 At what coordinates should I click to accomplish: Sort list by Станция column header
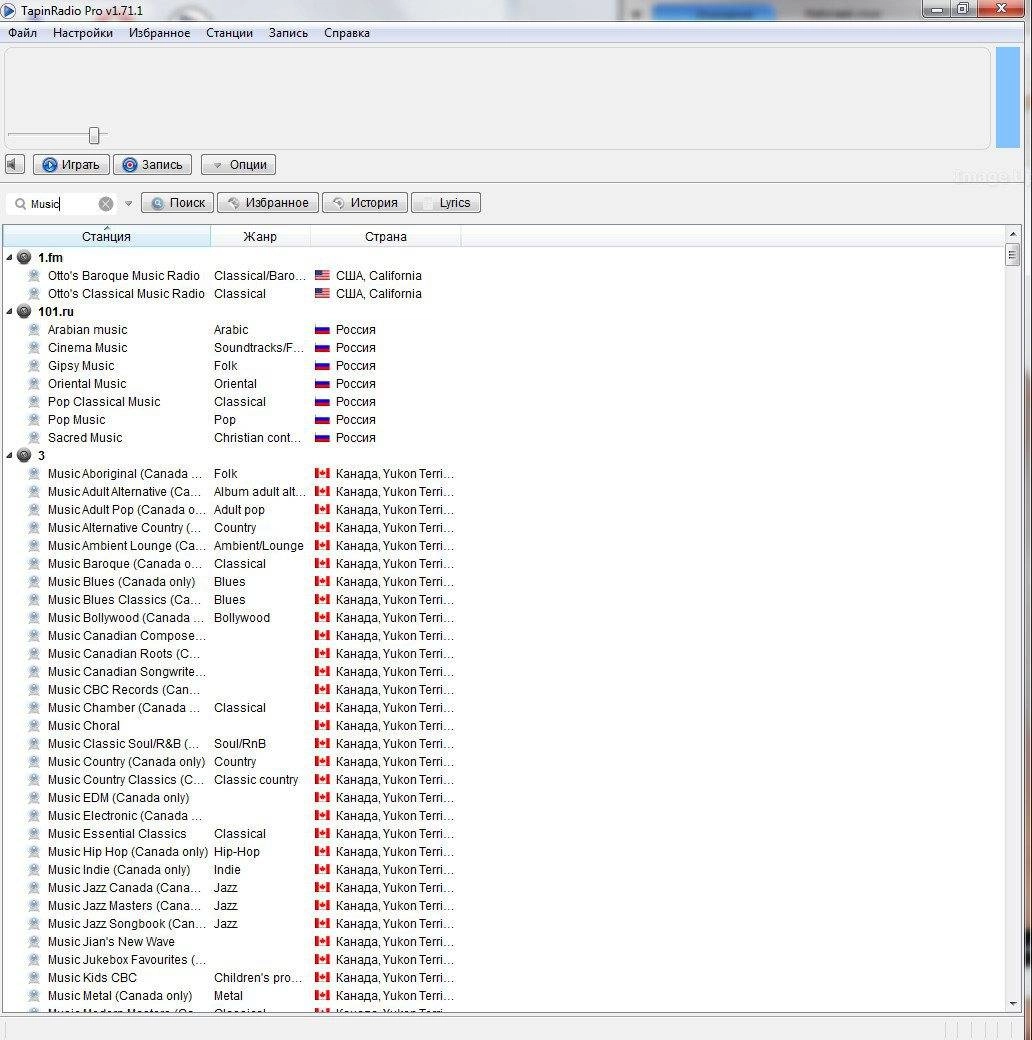[106, 236]
